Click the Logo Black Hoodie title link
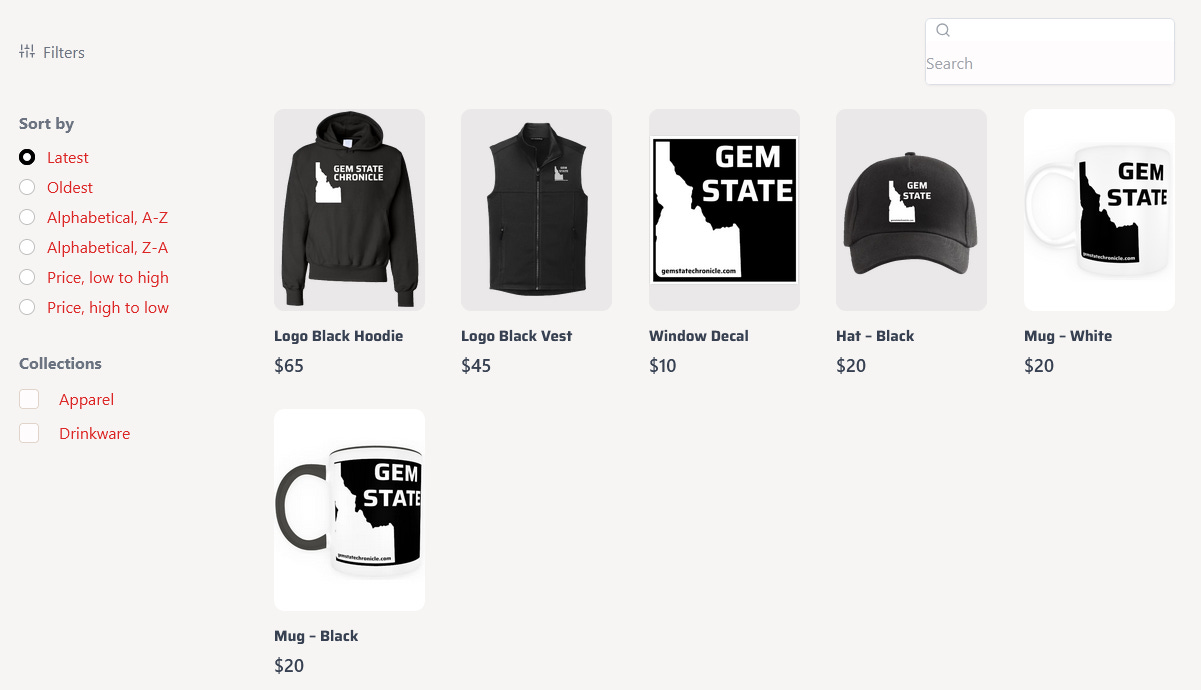1201x690 pixels. point(338,336)
